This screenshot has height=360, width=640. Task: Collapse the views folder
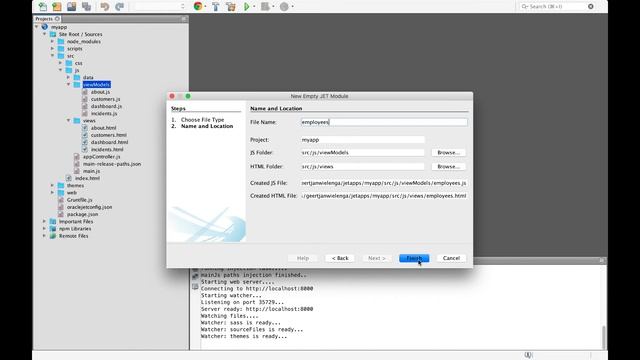pos(69,120)
